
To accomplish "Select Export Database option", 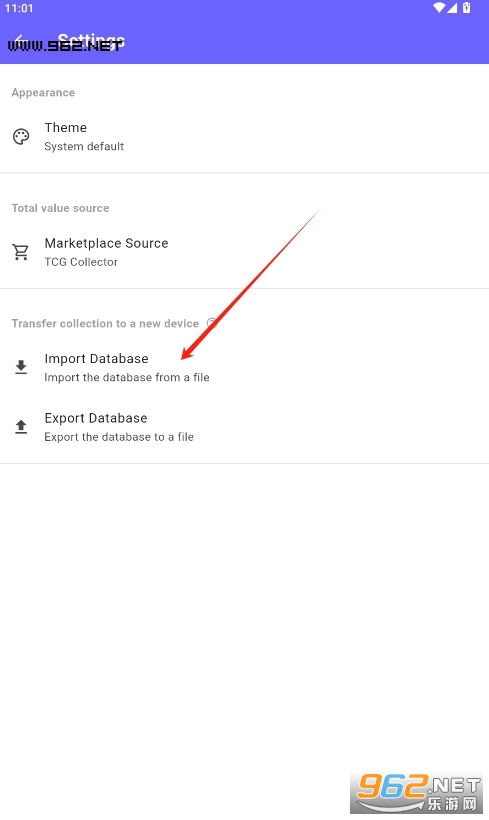I will tap(244, 427).
